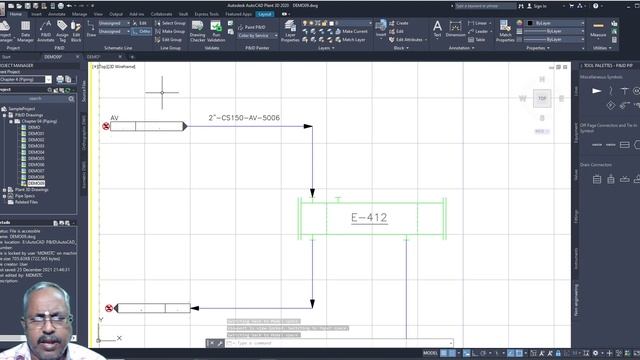Click Edit Group in Line Group

pos(169,40)
